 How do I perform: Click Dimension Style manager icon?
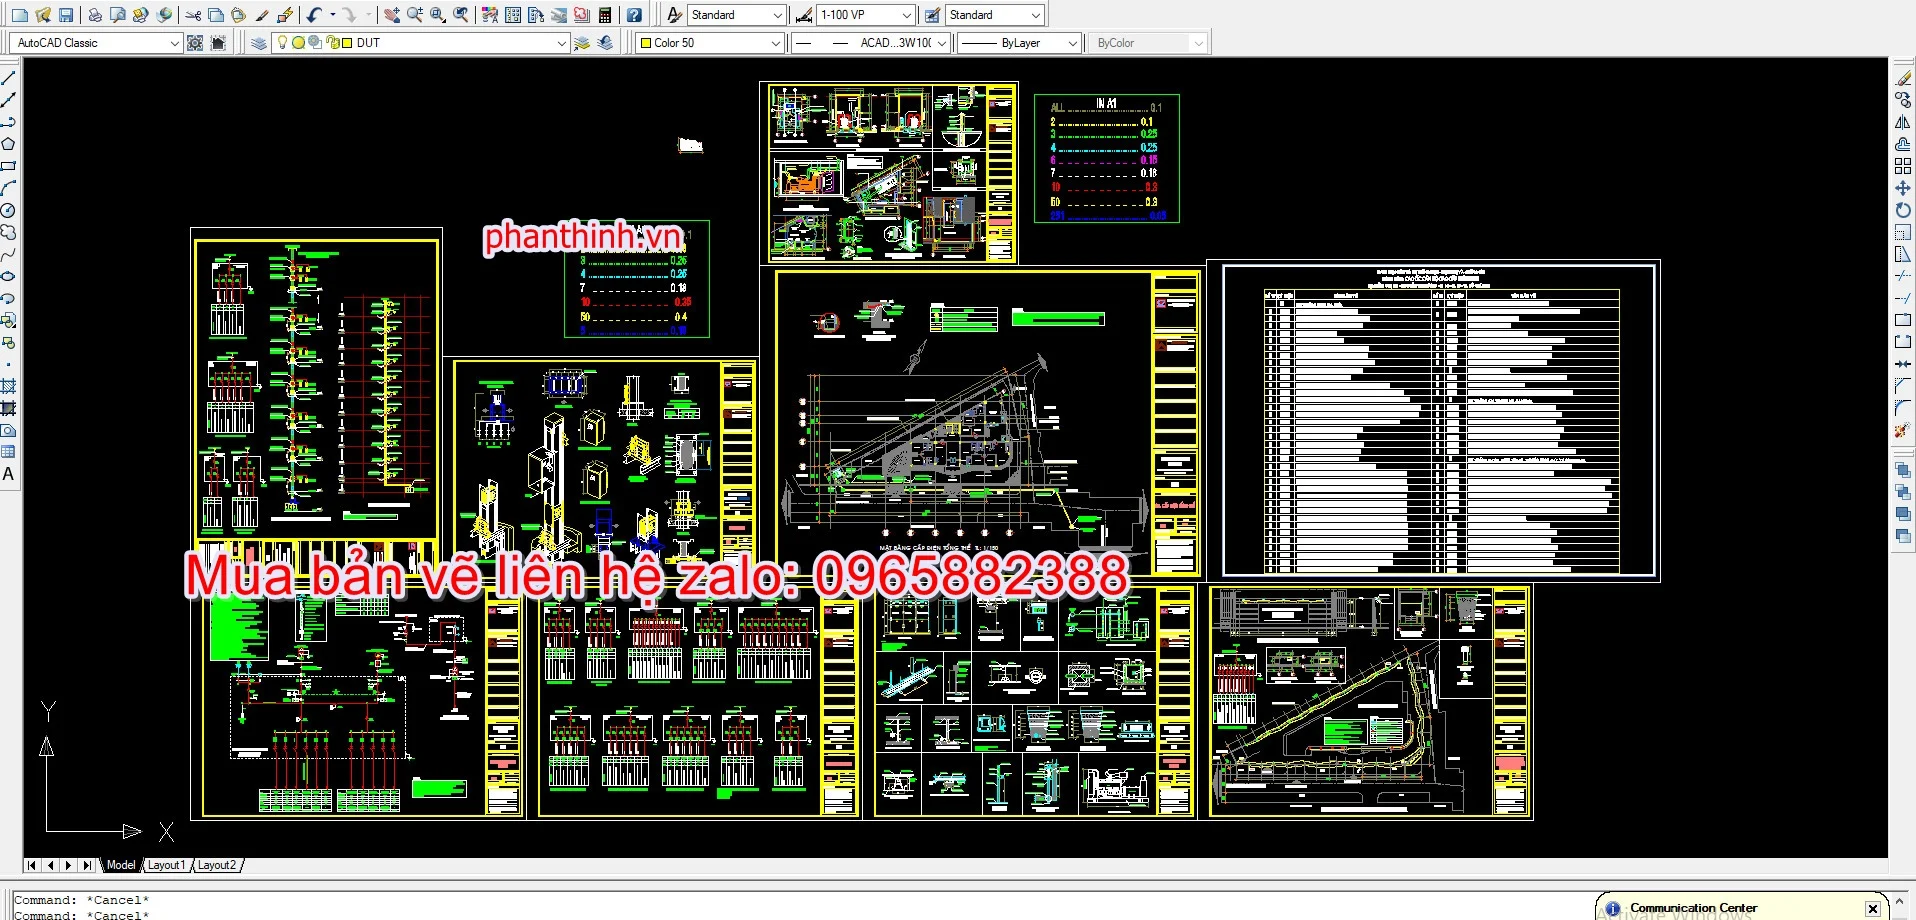point(803,15)
